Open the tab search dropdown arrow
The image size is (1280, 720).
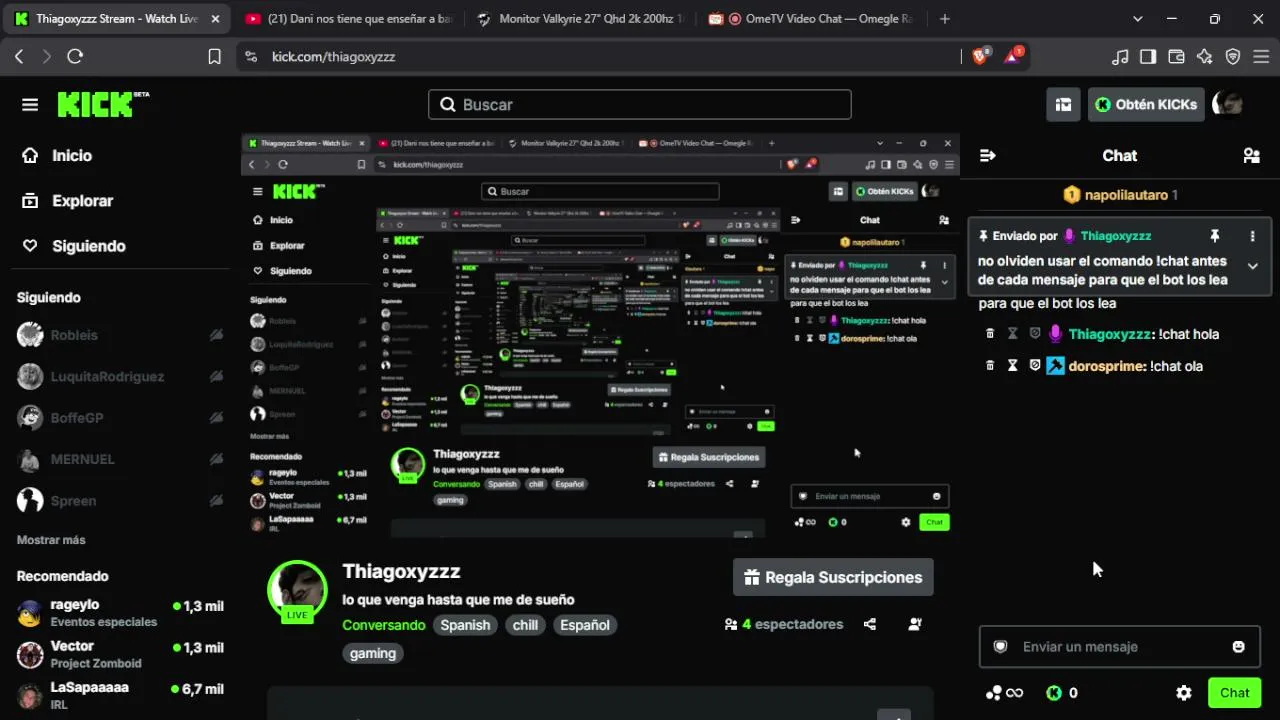pyautogui.click(x=1137, y=19)
